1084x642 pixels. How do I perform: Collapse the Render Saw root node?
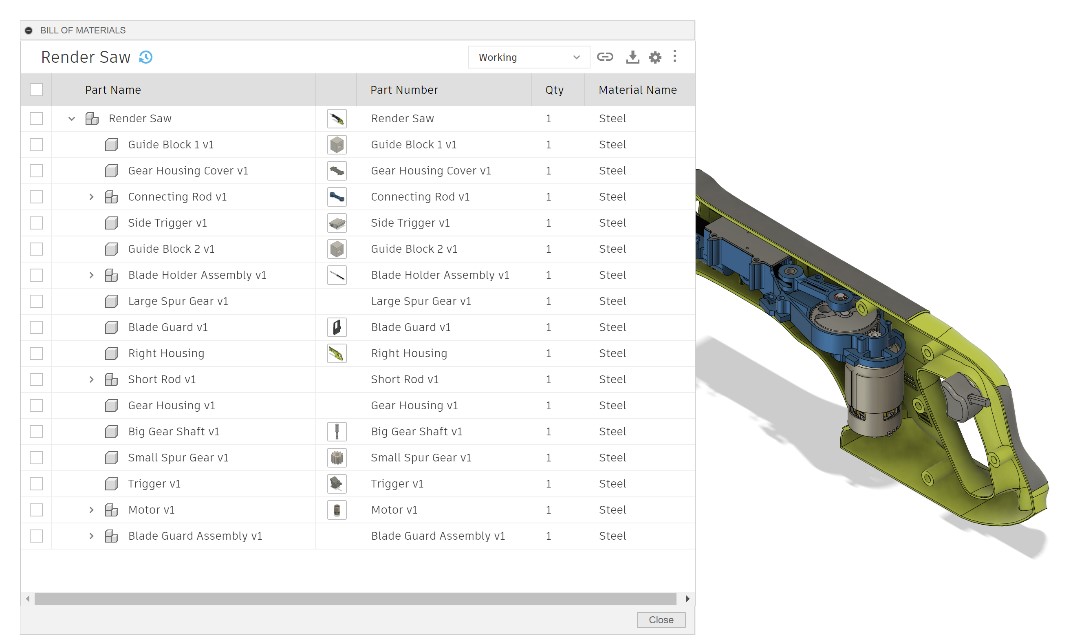point(72,119)
